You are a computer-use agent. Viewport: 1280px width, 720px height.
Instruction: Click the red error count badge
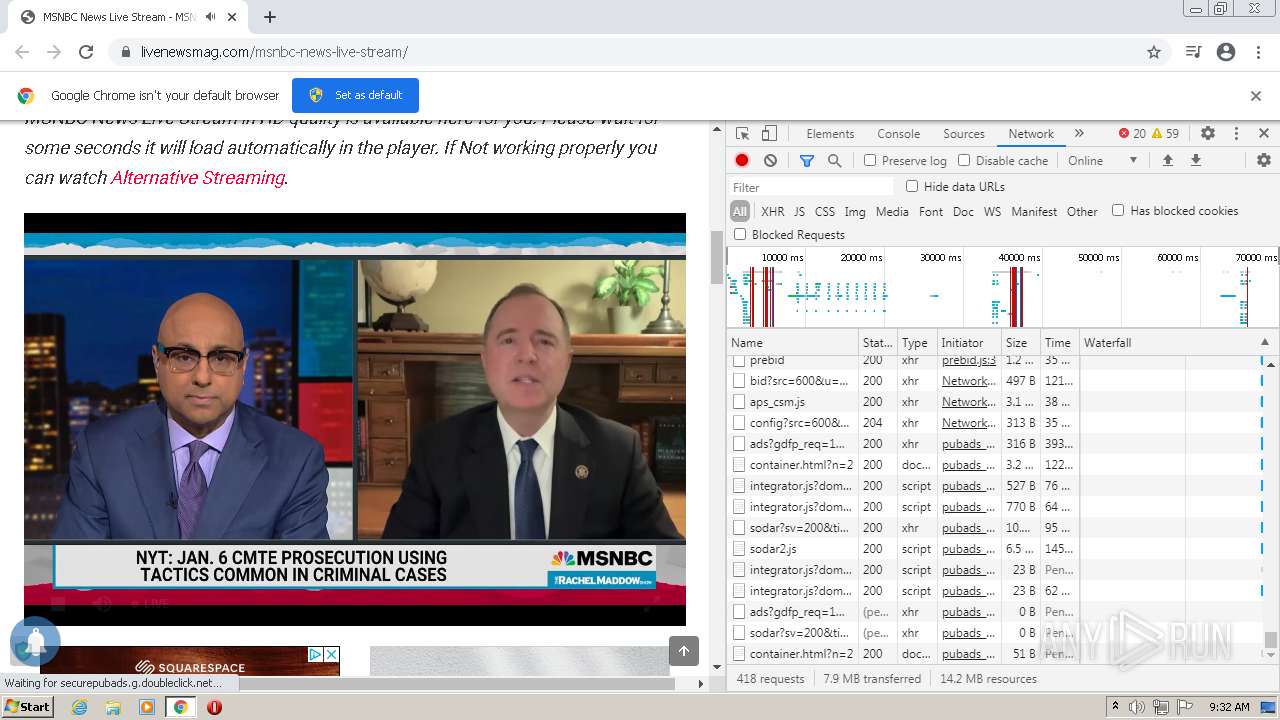coord(1132,133)
